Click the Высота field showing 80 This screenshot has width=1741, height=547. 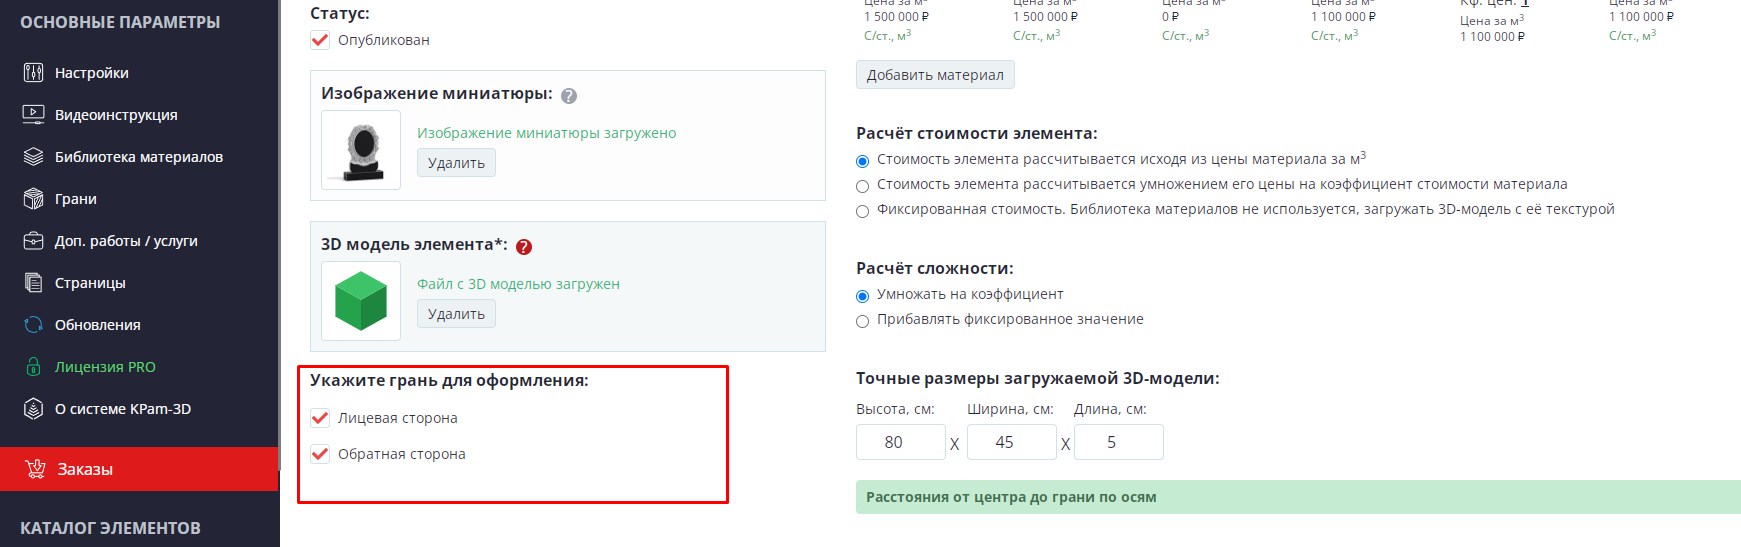pyautogui.click(x=900, y=442)
